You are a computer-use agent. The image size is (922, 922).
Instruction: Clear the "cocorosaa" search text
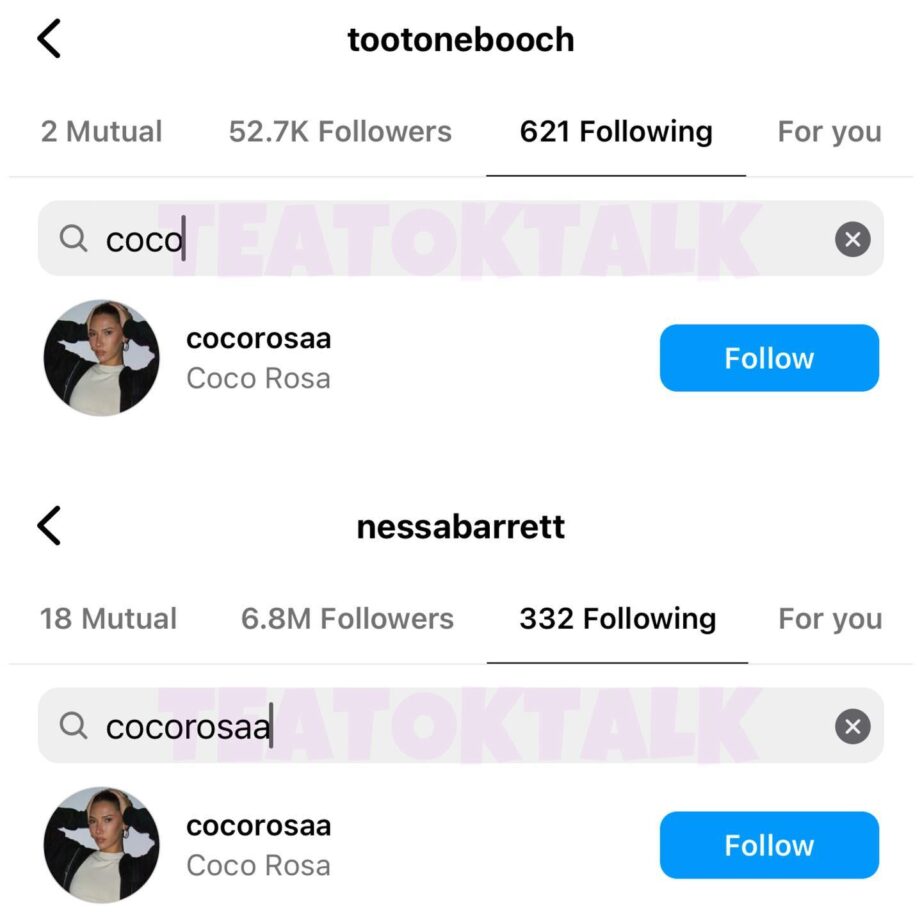click(852, 727)
